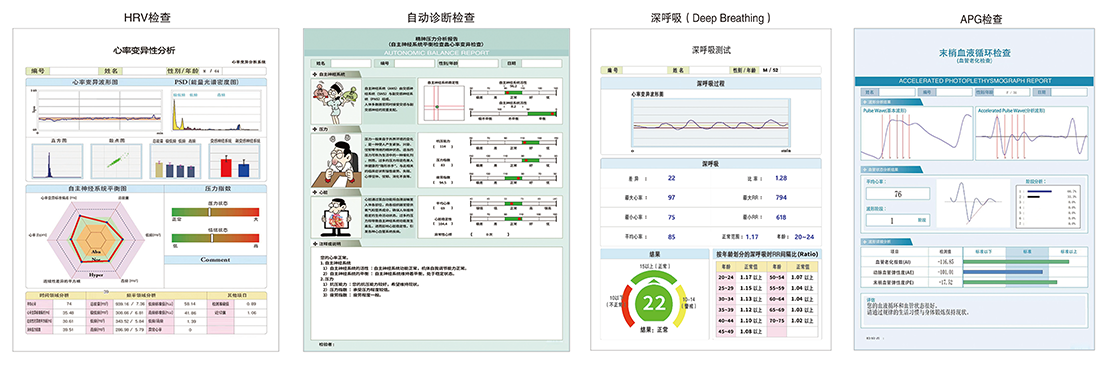Click the 最小心率 value 75
The width and height of the screenshot is (1108, 365).
click(x=671, y=217)
